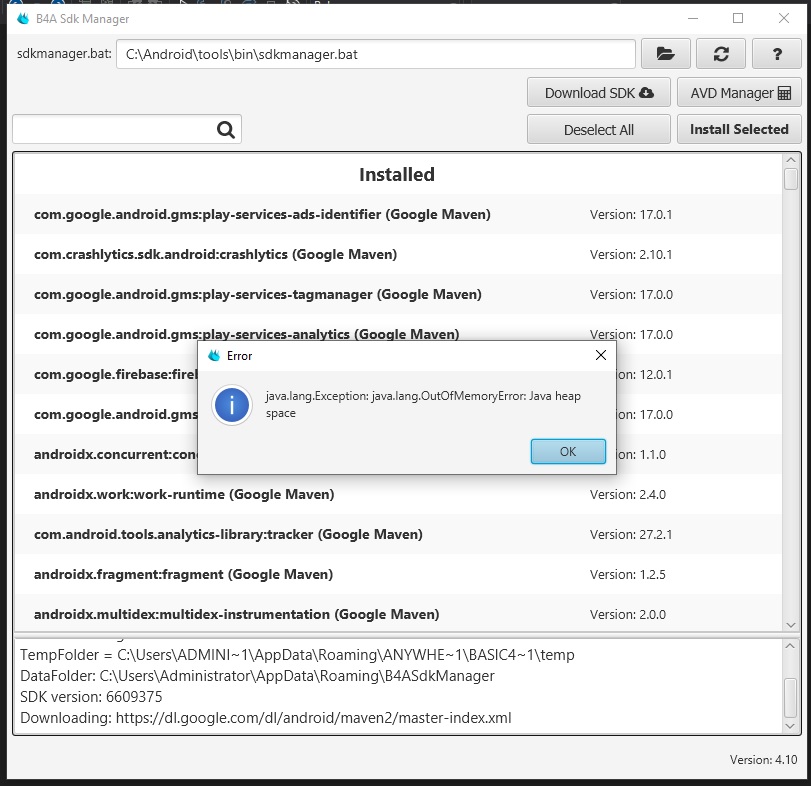811x786 pixels.
Task: Click the sdkmanager.bat: label
Action: coord(64,53)
